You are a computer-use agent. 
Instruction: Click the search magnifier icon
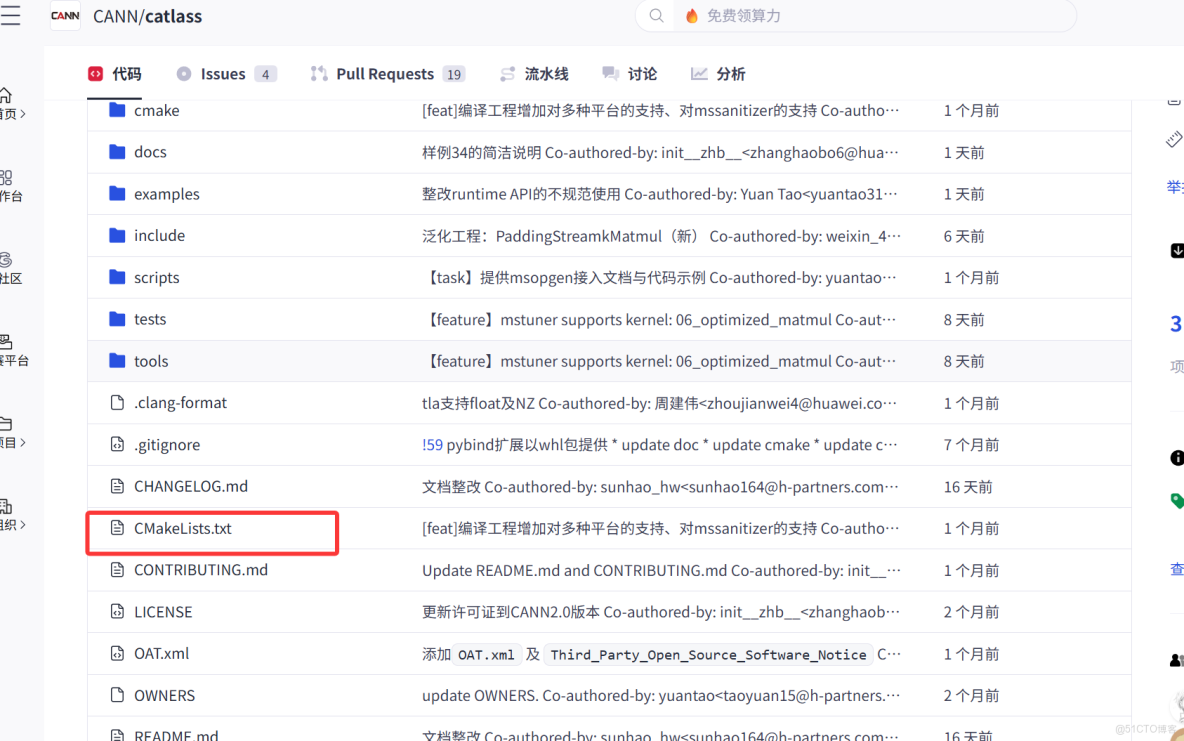pos(655,16)
